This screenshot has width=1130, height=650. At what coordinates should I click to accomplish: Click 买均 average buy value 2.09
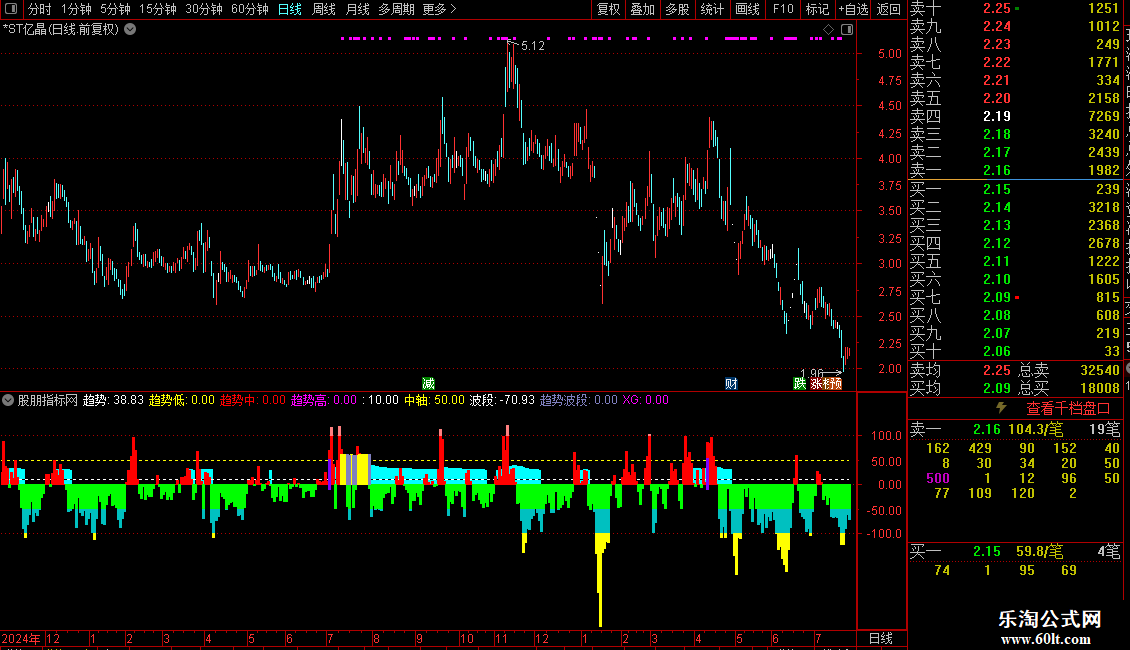tap(997, 388)
